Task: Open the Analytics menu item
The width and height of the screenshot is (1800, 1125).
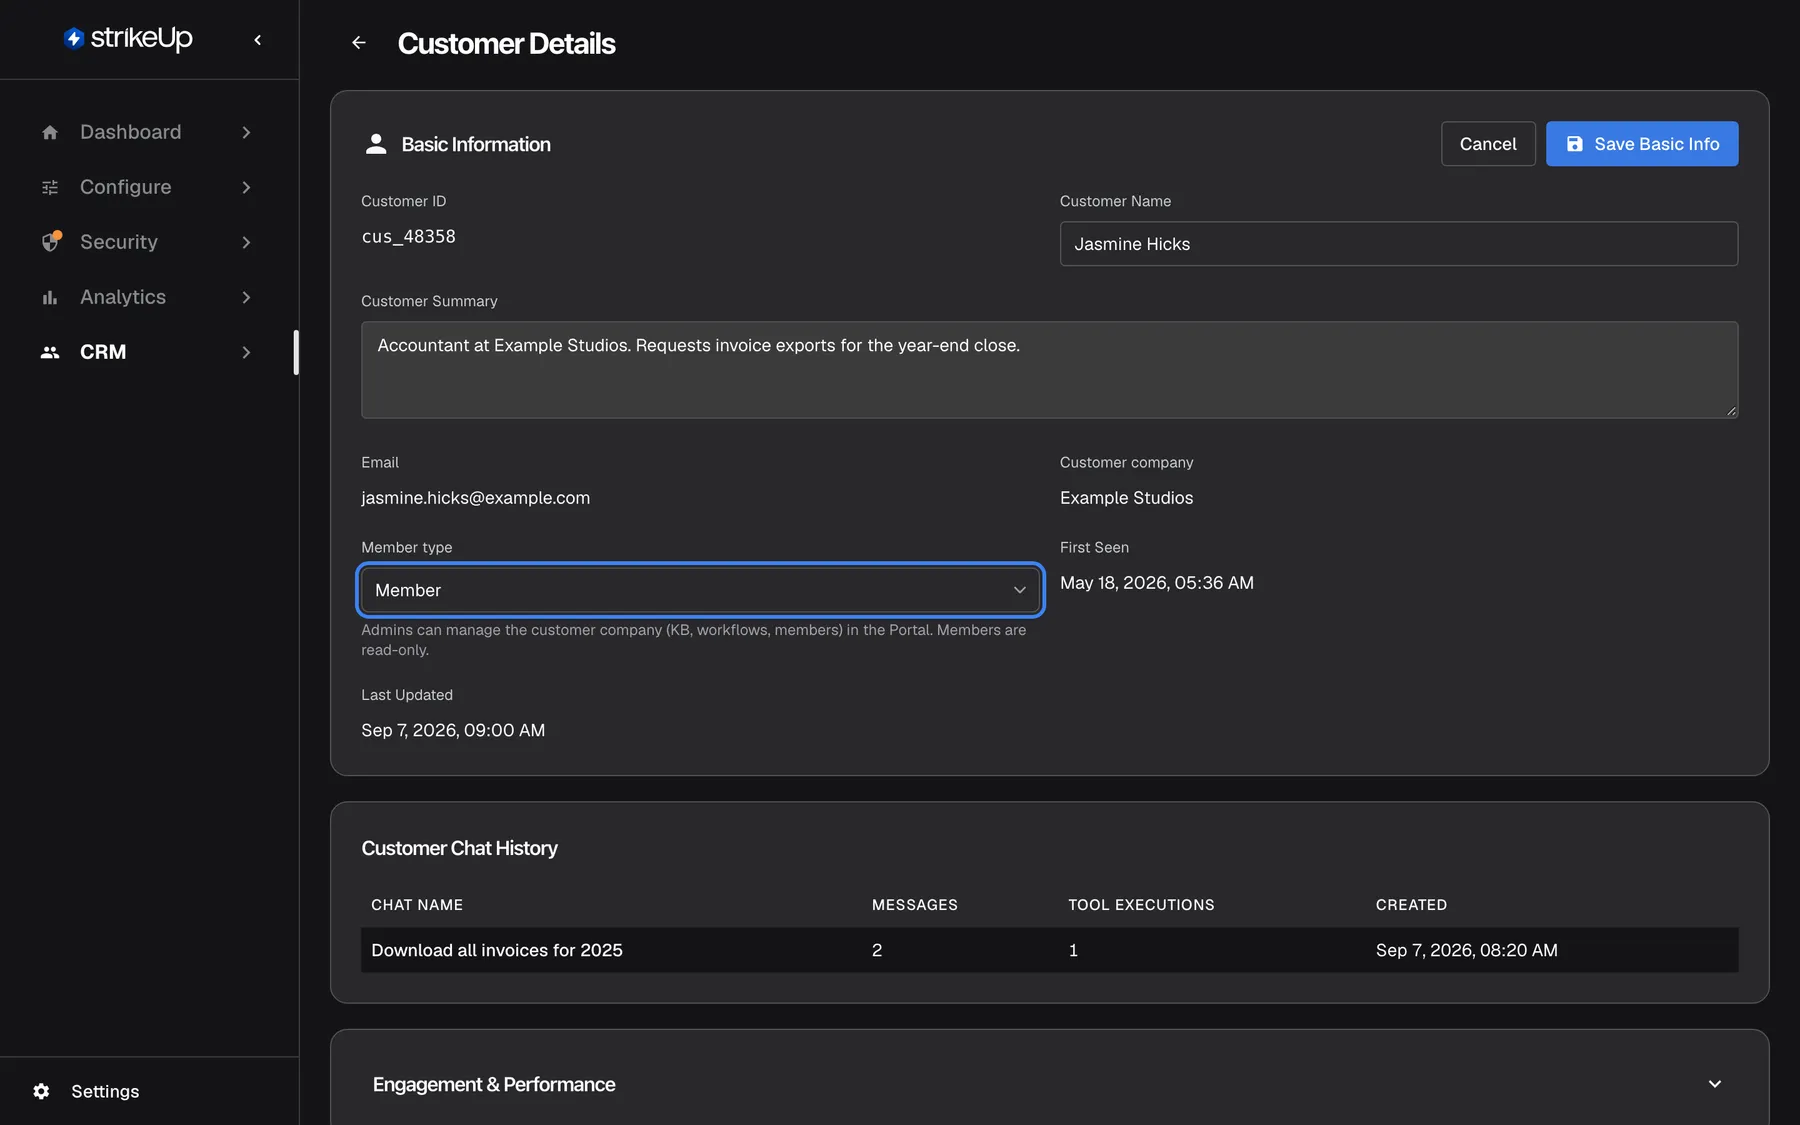Action: tap(147, 297)
